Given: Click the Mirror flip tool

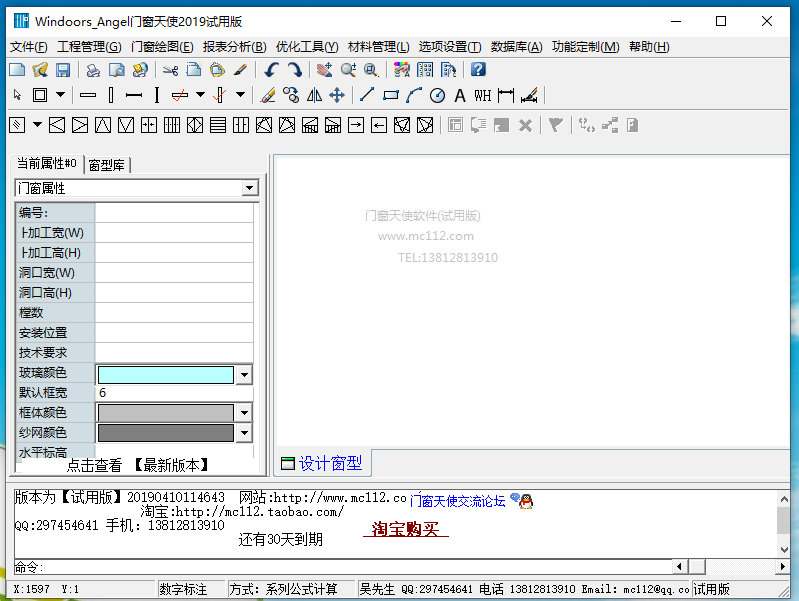Looking at the screenshot, I should pos(314,95).
